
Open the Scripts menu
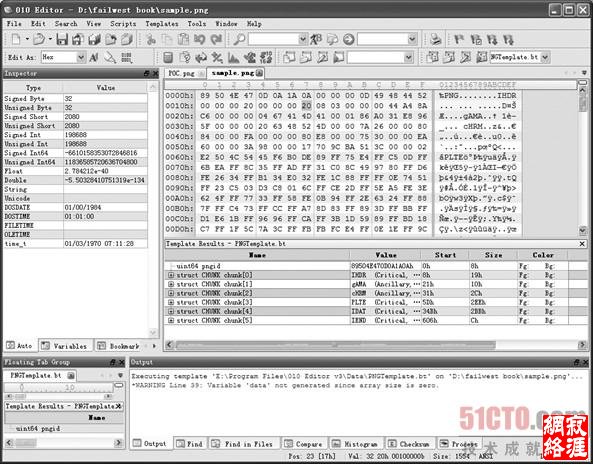(x=123, y=23)
